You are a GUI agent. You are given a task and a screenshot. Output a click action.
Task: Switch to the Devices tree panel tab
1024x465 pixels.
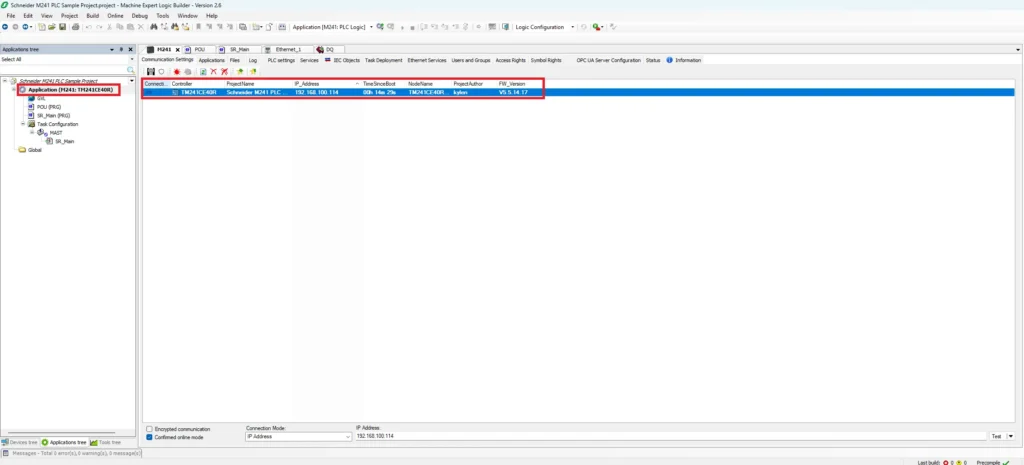[x=20, y=442]
